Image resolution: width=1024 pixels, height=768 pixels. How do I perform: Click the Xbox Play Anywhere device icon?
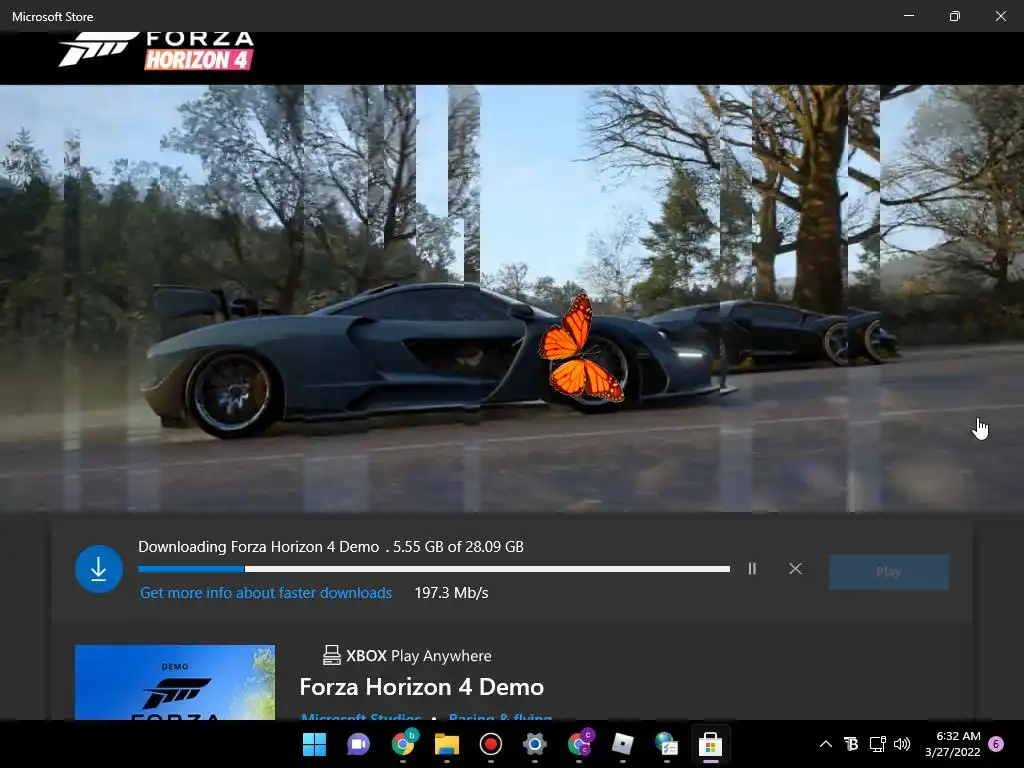332,655
